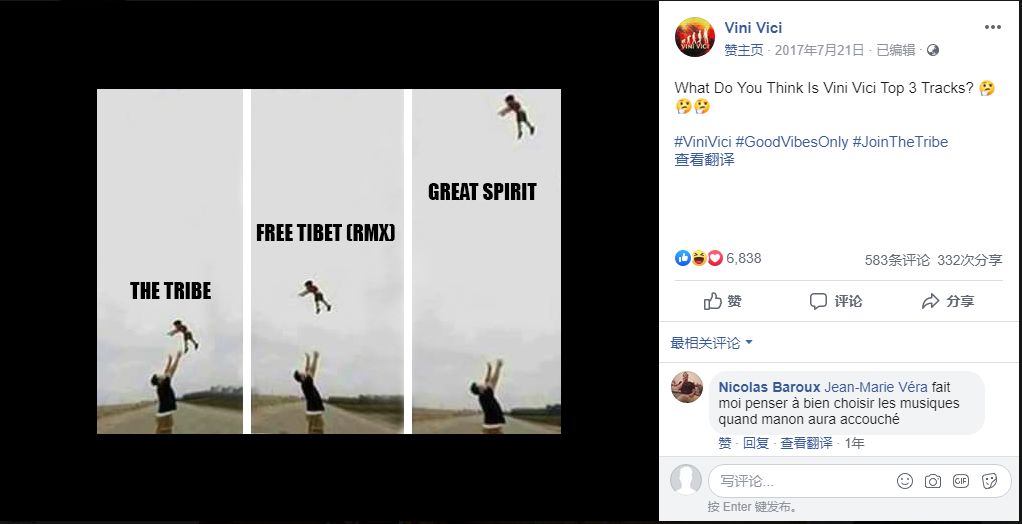Click Nicolas Baroux's avatar thumbnail
The image size is (1022, 524).
coord(687,387)
